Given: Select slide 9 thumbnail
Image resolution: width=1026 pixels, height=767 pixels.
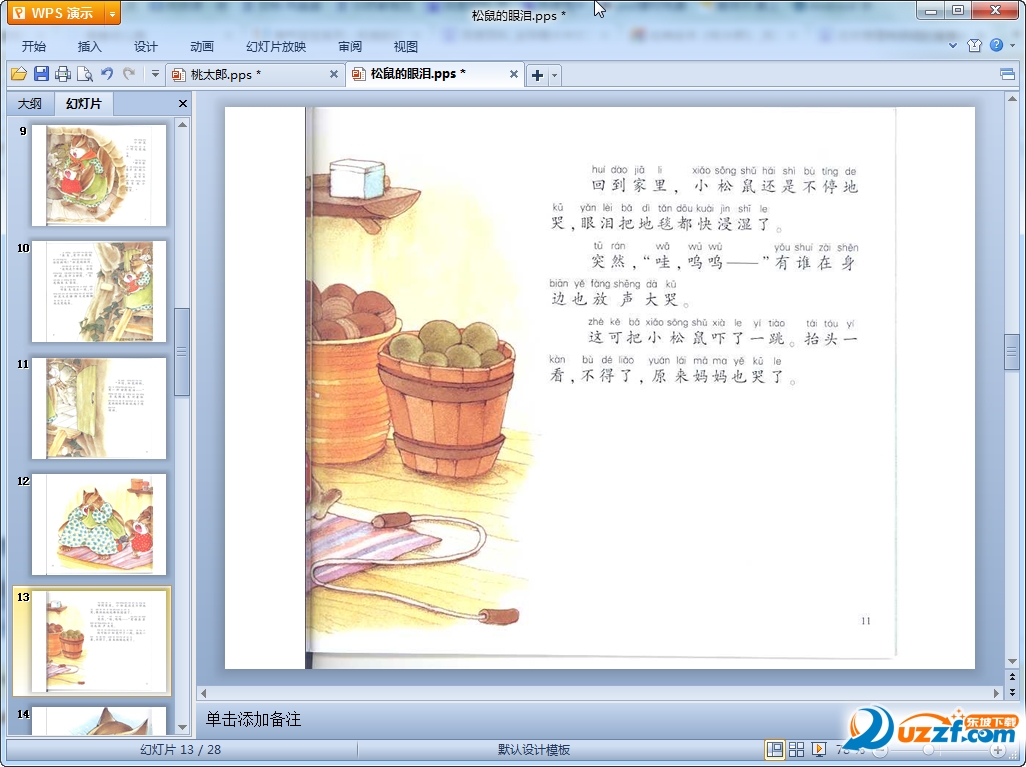Looking at the screenshot, I should point(99,175).
